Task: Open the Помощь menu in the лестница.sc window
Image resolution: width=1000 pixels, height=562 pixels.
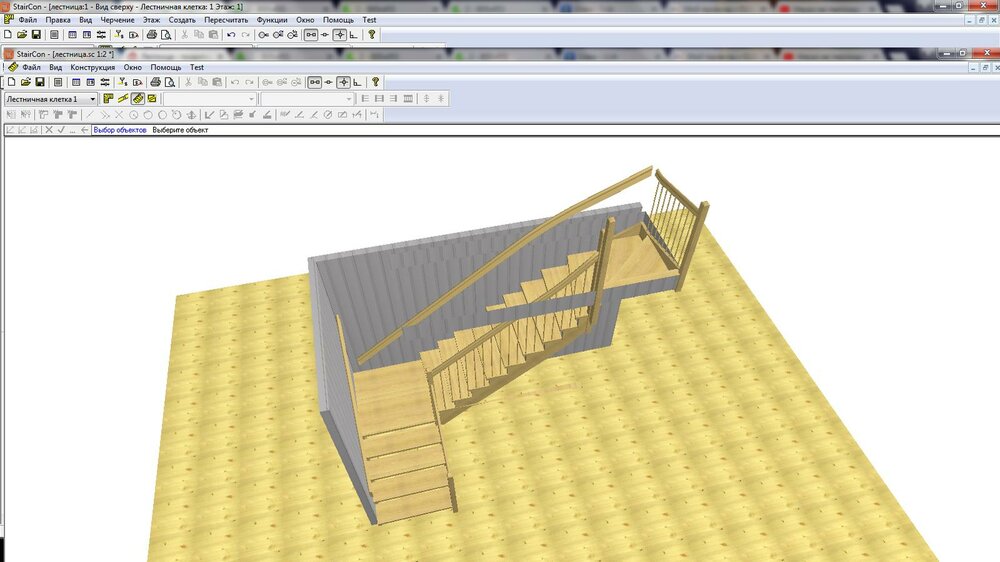Action: pyautogui.click(x=166, y=67)
